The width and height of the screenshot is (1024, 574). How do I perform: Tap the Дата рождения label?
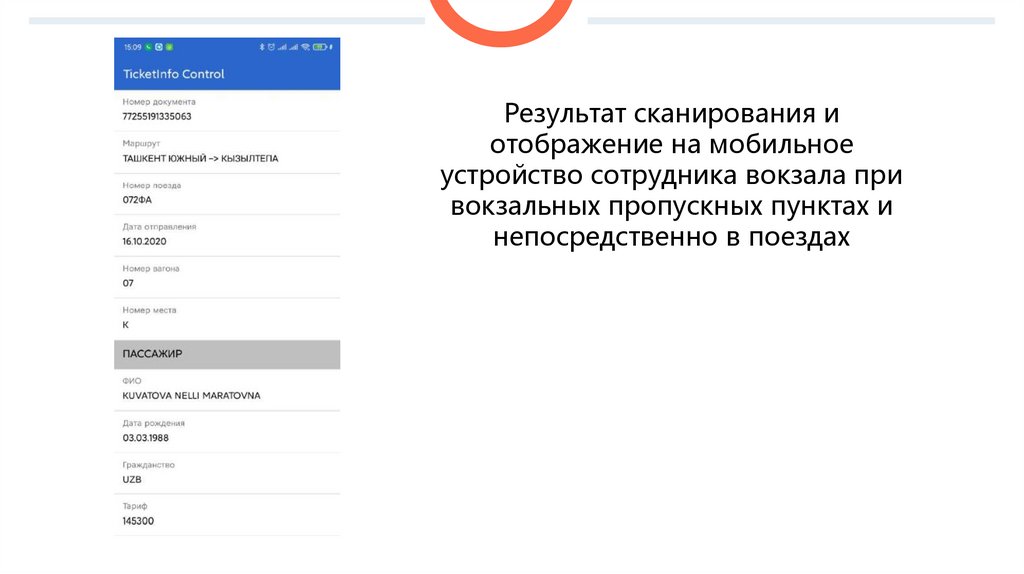point(153,423)
